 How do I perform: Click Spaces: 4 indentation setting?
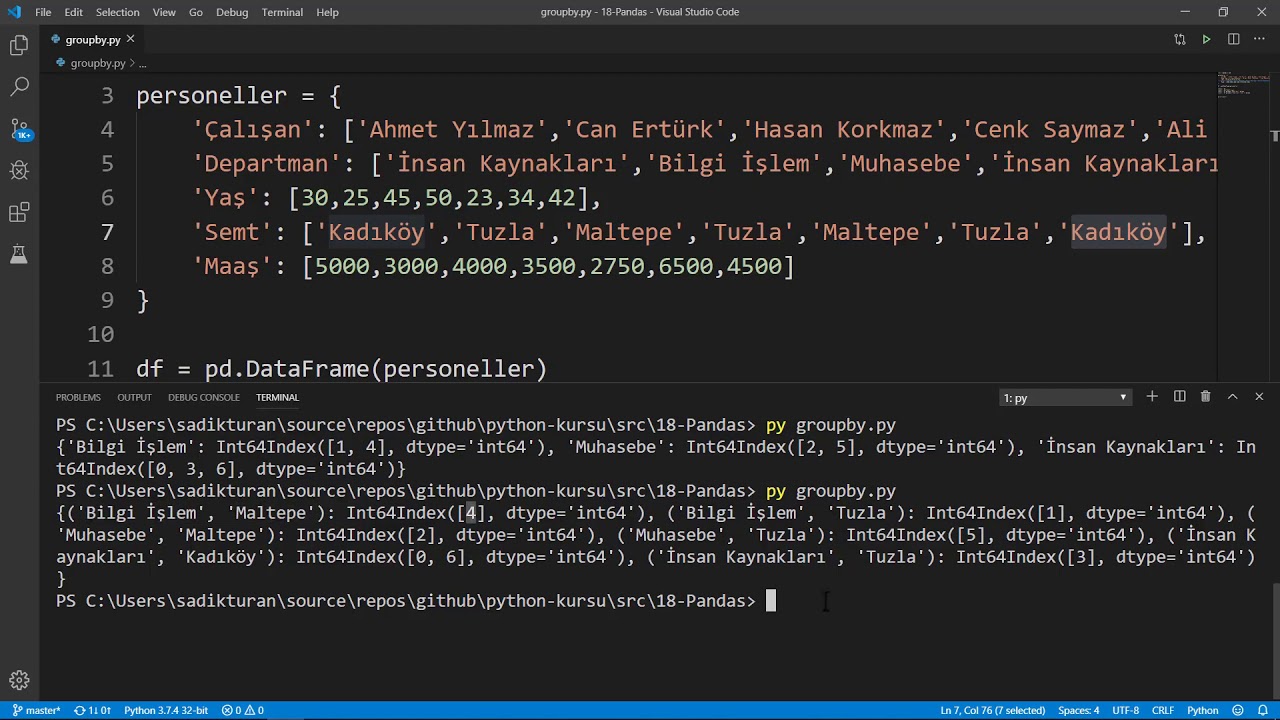(x=1079, y=710)
